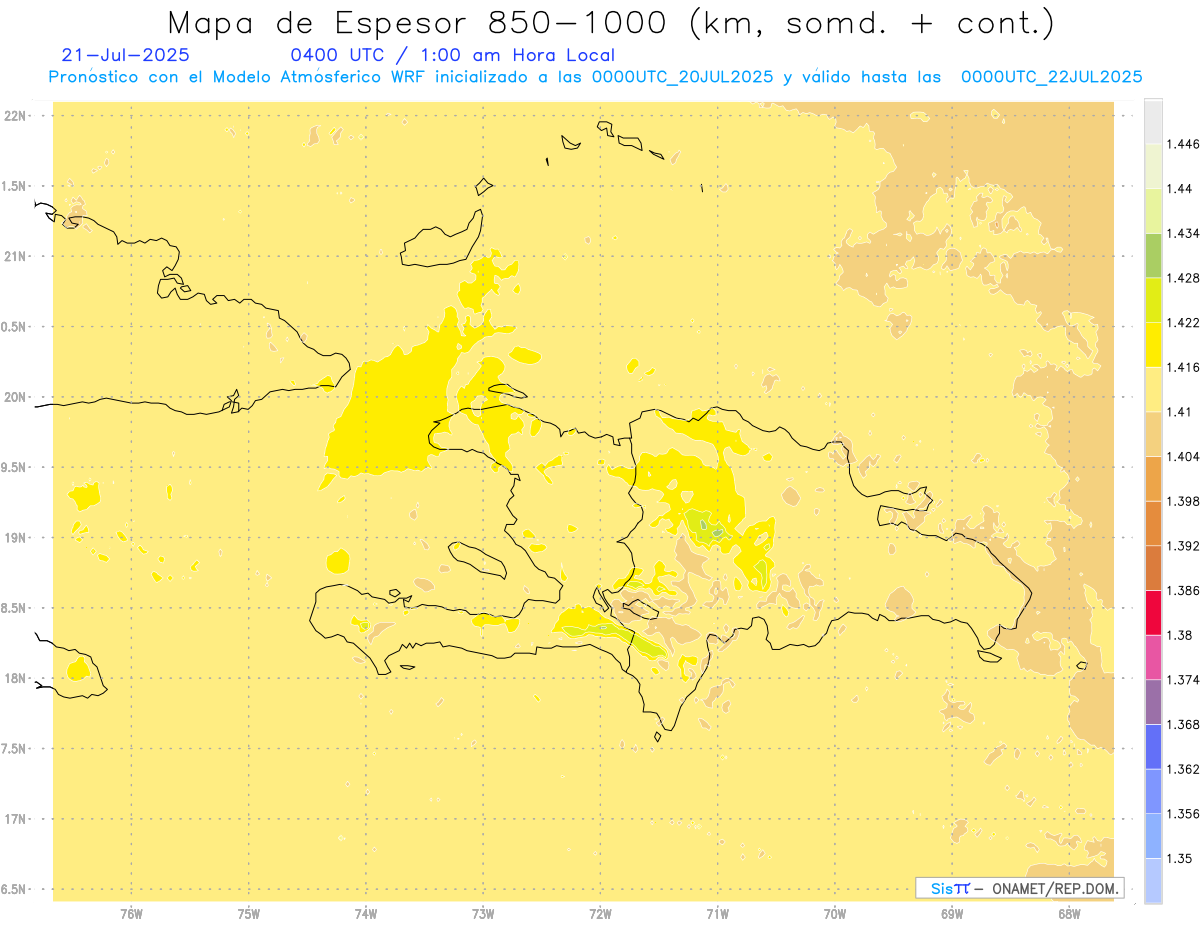The height and width of the screenshot is (927, 1200).
Task: Click the '21N' latitude label
Action: 15,257
